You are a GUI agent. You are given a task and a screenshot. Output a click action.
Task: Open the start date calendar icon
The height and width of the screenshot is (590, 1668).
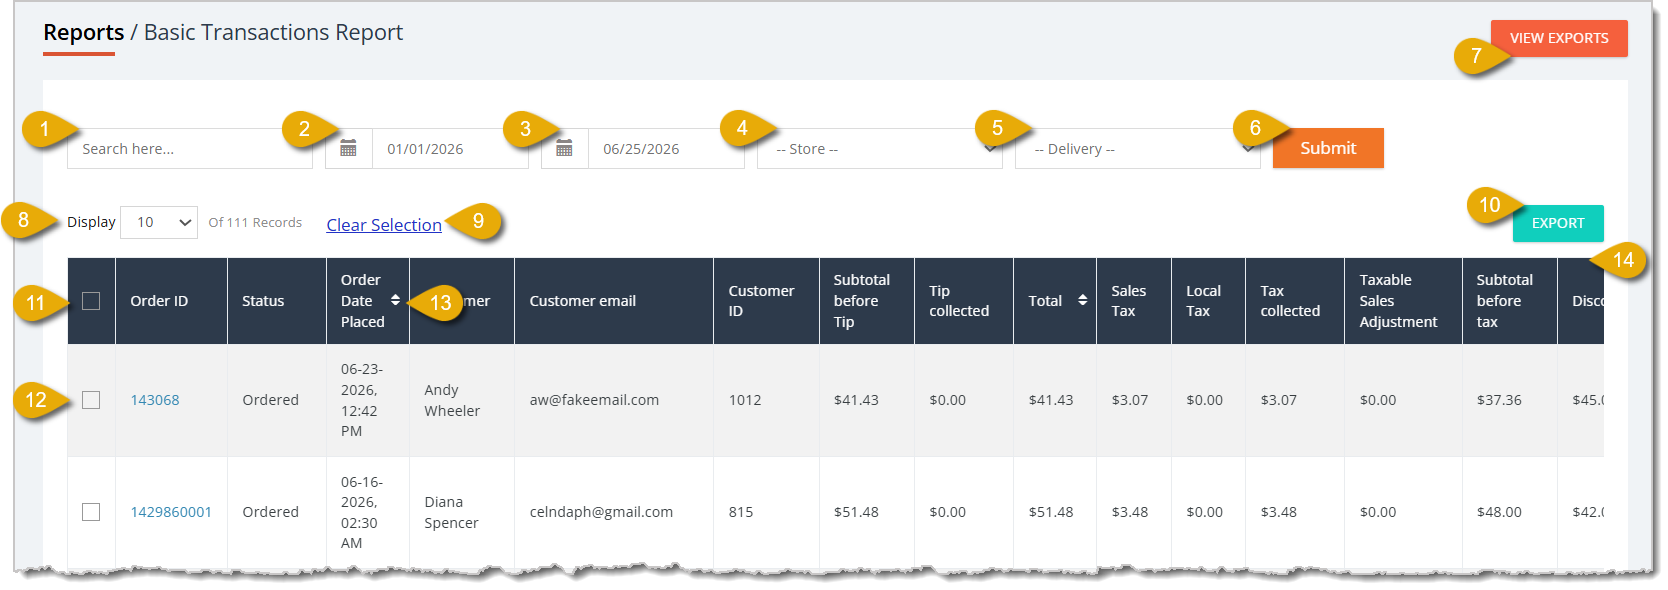(348, 149)
